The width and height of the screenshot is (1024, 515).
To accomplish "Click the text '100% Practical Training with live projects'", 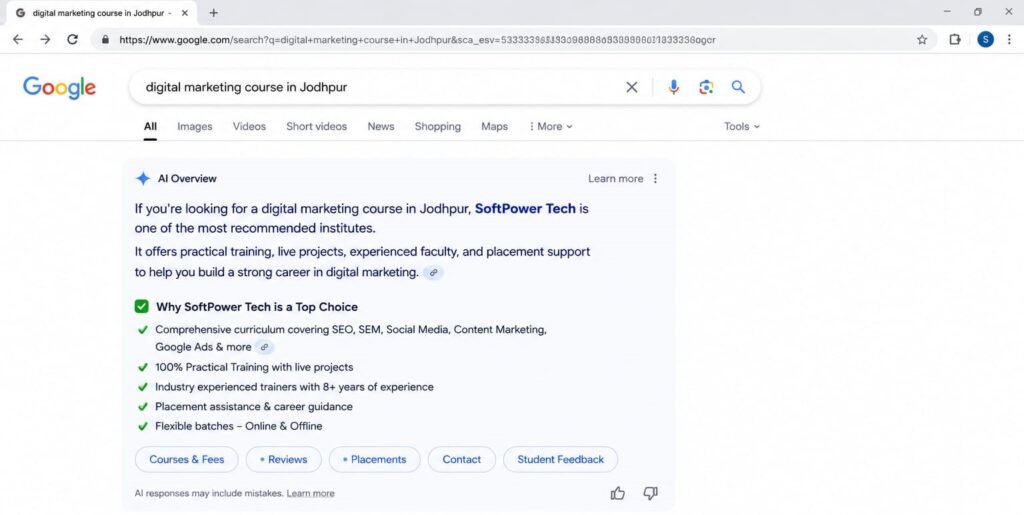I will [x=254, y=367].
